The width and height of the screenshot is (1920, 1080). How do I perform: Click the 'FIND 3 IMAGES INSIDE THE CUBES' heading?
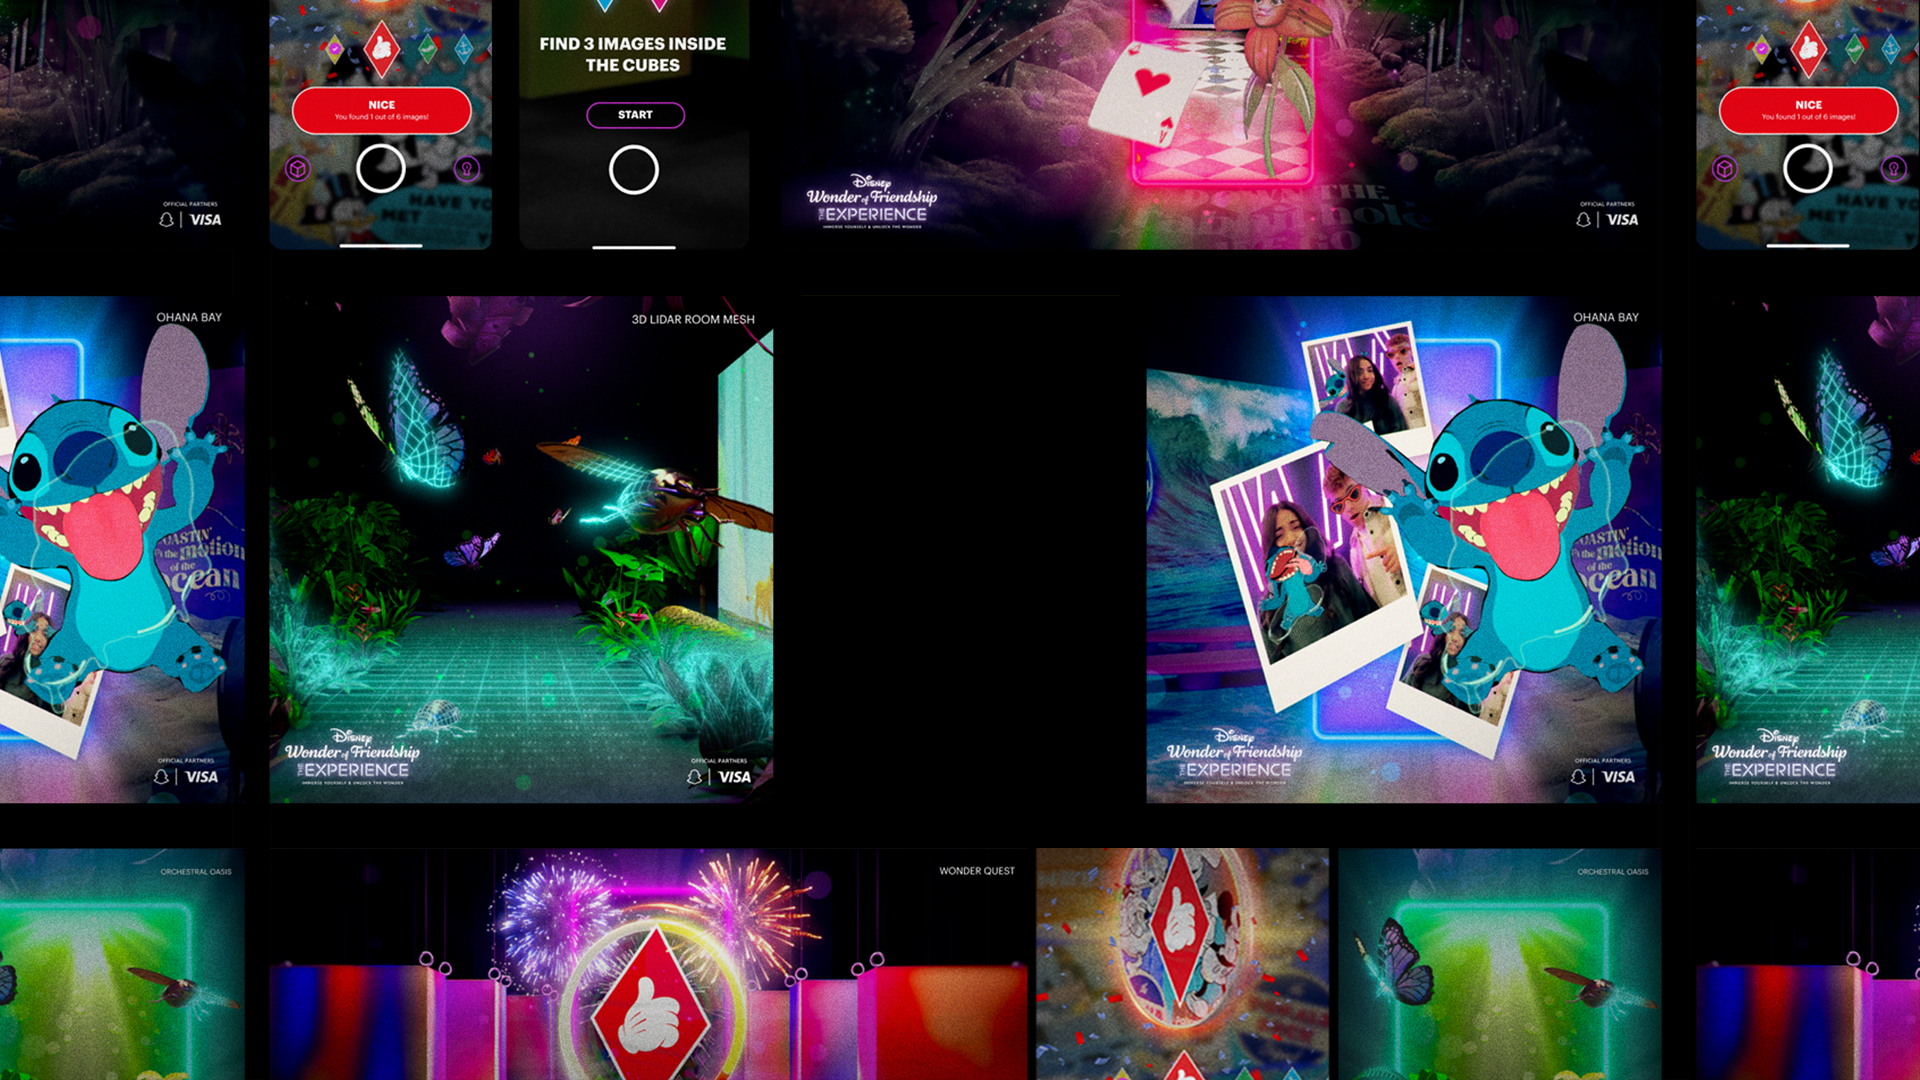[633, 54]
